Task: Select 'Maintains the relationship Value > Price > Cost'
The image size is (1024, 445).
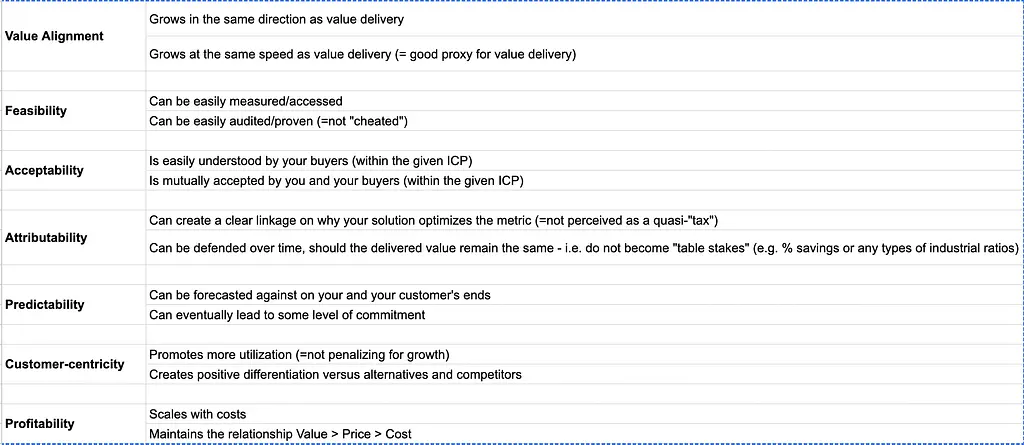Action: (x=280, y=434)
